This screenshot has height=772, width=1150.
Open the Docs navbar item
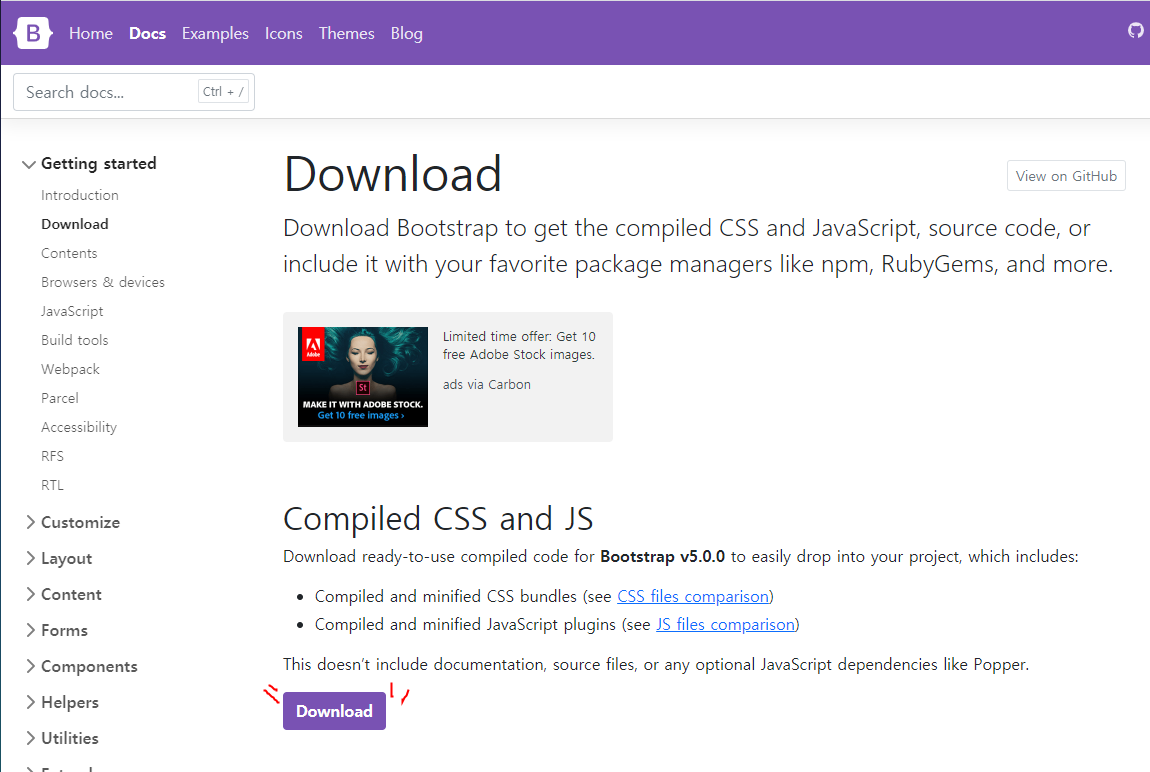pos(147,34)
